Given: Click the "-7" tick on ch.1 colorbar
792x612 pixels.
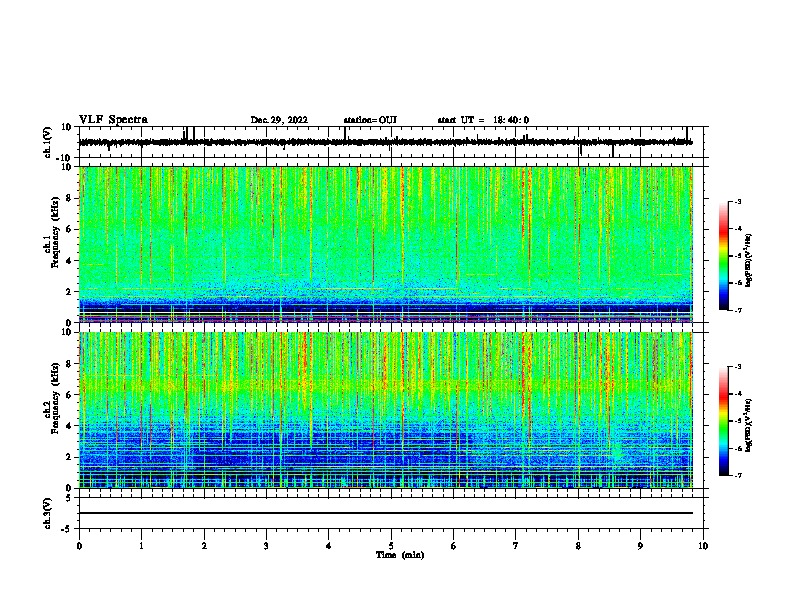Looking at the screenshot, I should pyautogui.click(x=737, y=310).
